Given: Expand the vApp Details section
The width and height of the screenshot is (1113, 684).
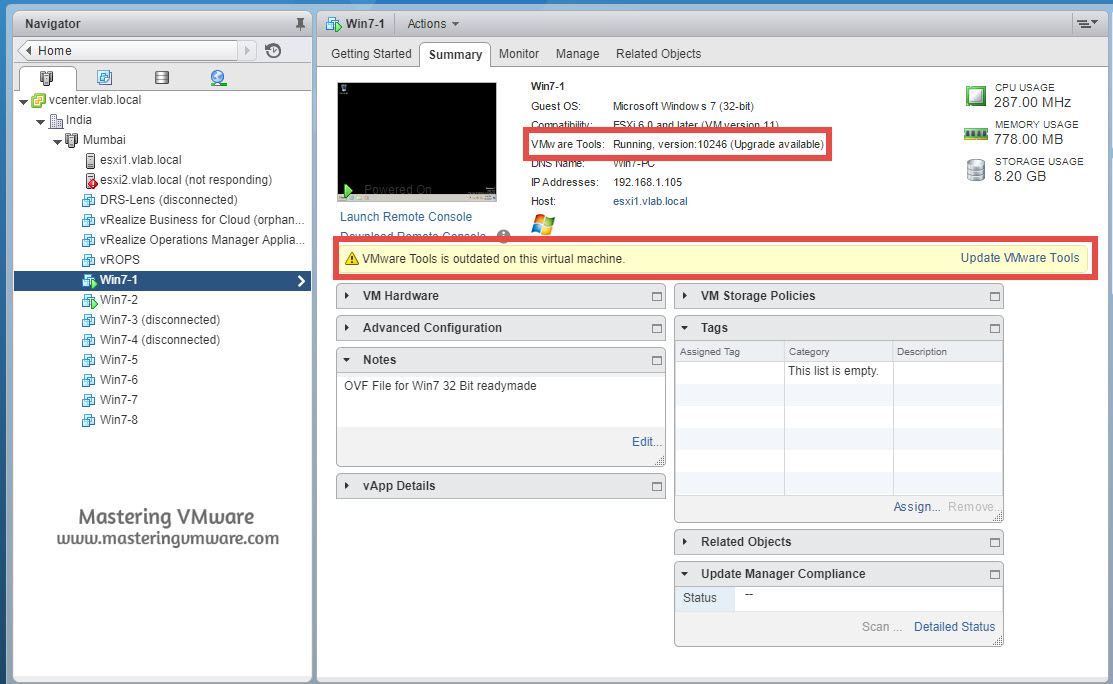Looking at the screenshot, I should pos(347,486).
